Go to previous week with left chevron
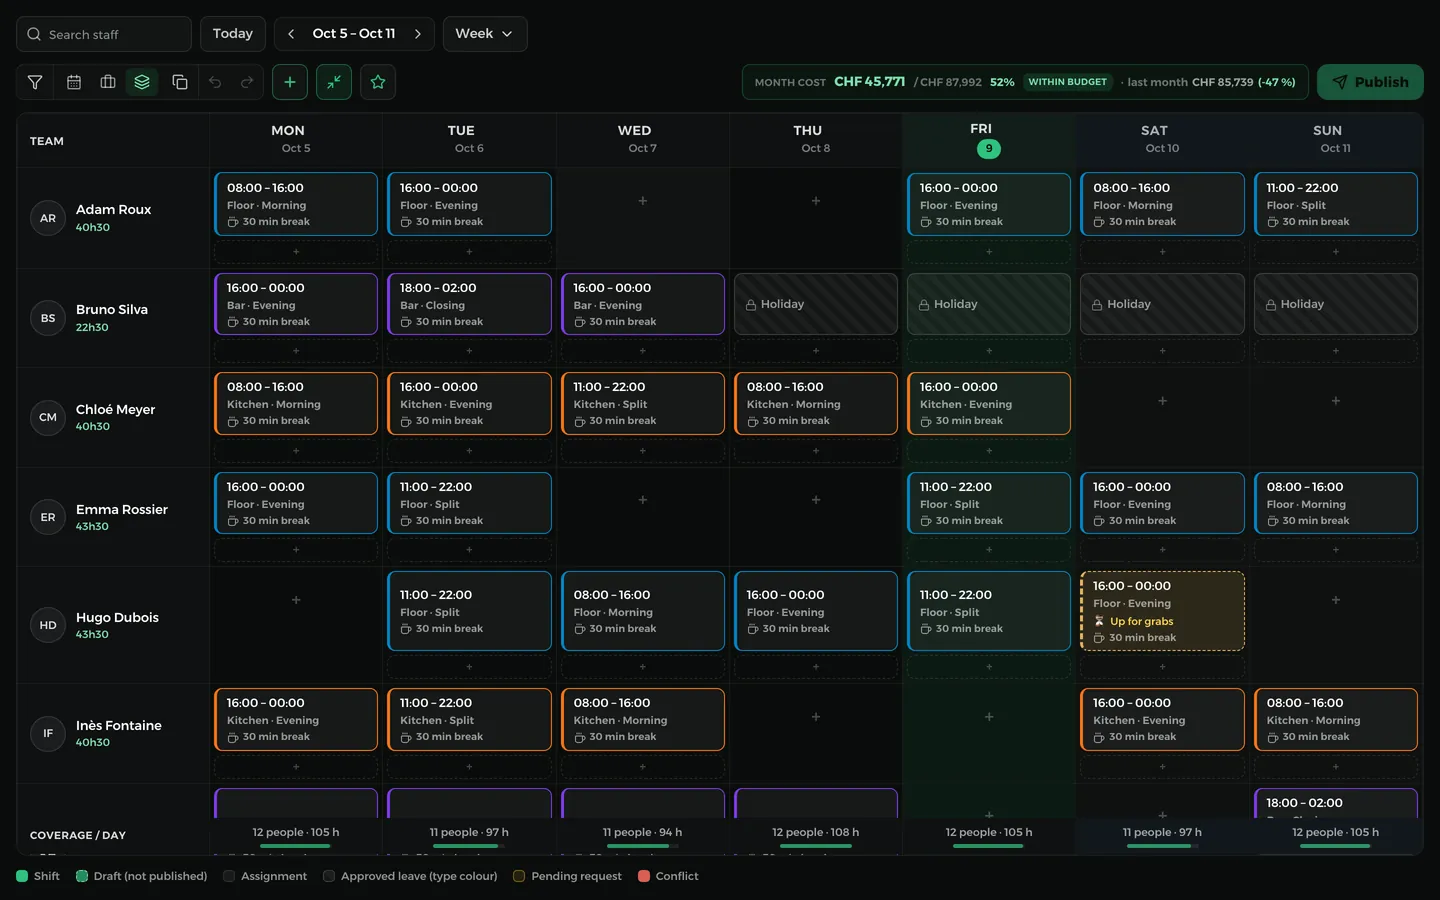The image size is (1440, 900). tap(291, 34)
